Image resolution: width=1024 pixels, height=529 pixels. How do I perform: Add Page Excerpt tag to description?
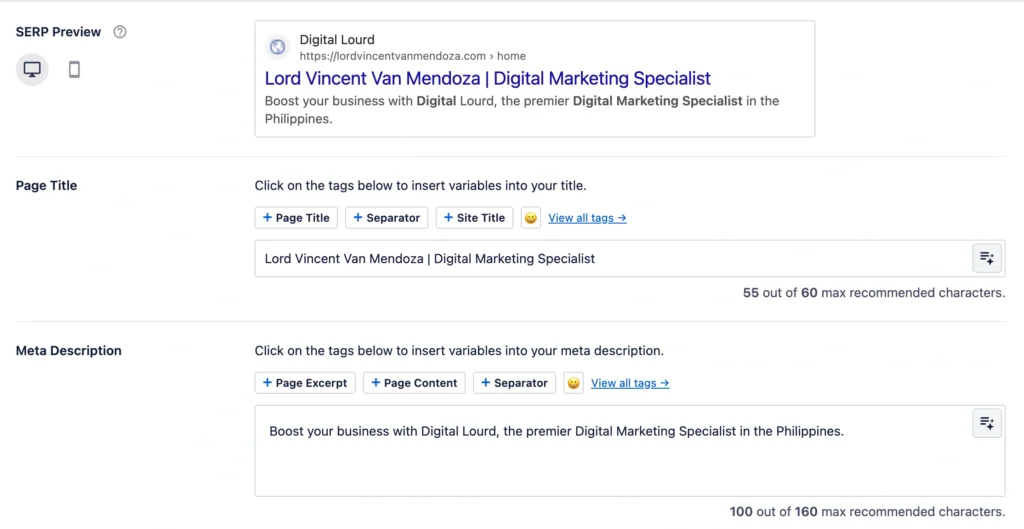click(305, 383)
